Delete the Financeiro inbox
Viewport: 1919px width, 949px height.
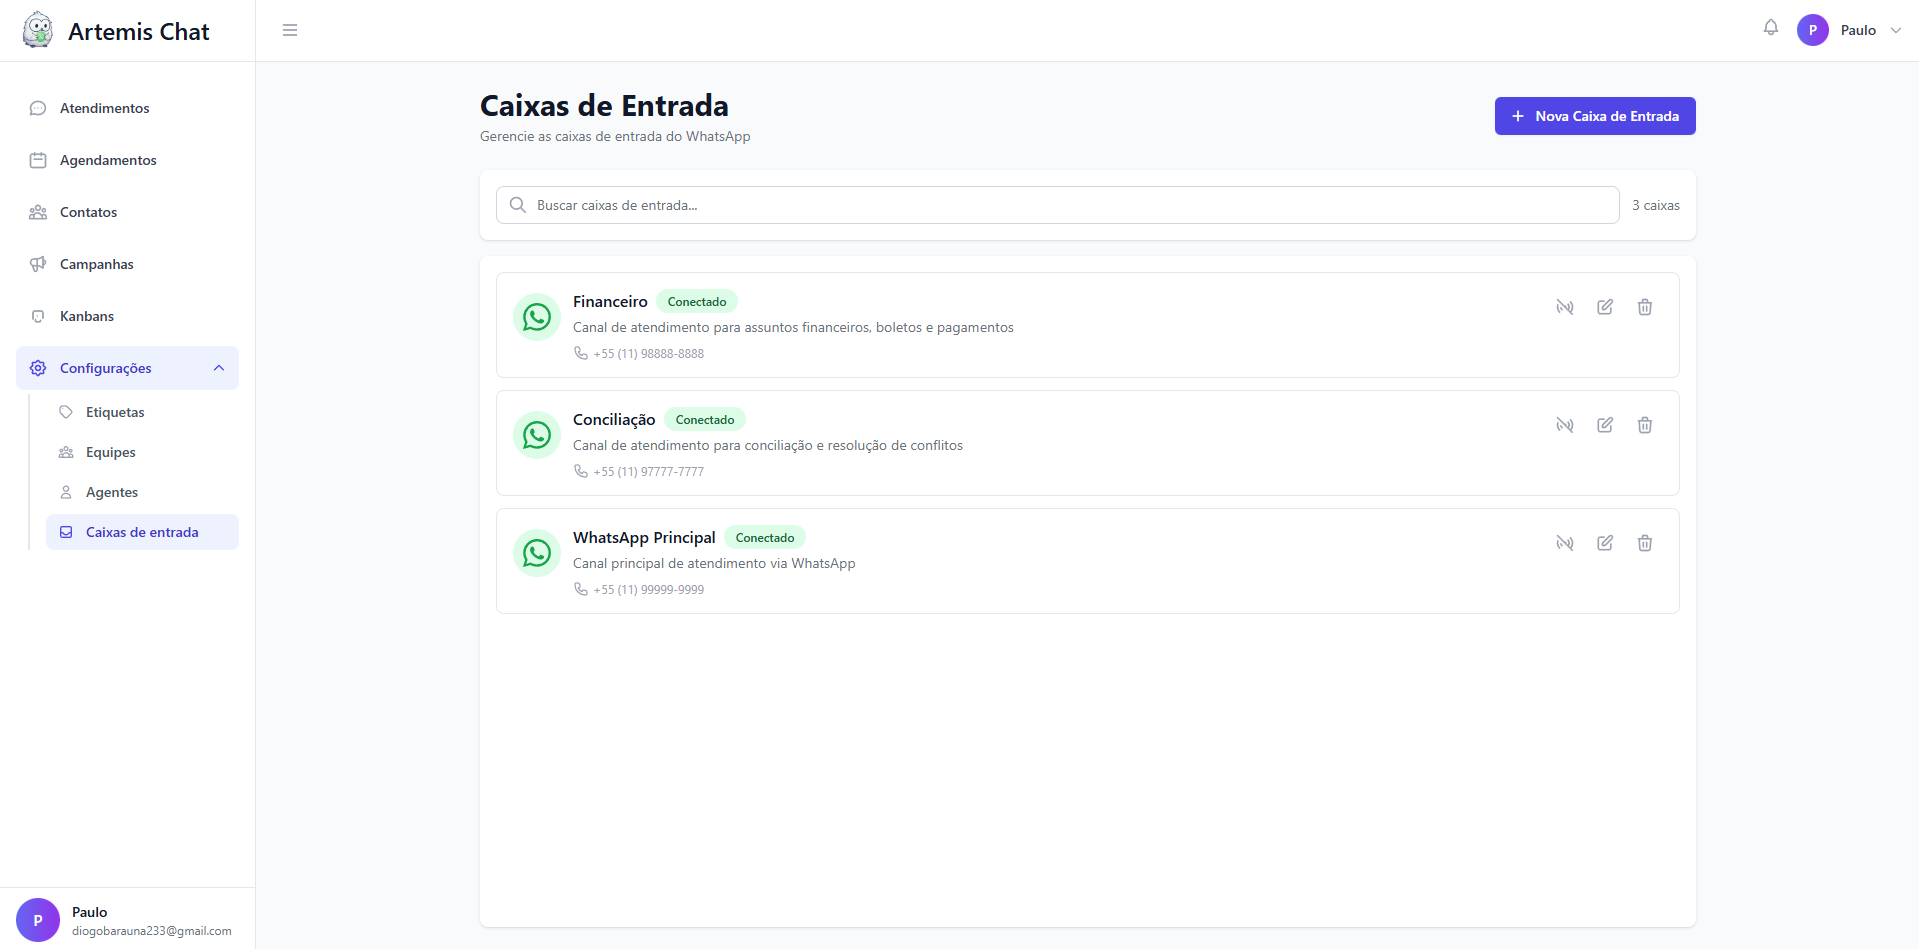coord(1644,307)
